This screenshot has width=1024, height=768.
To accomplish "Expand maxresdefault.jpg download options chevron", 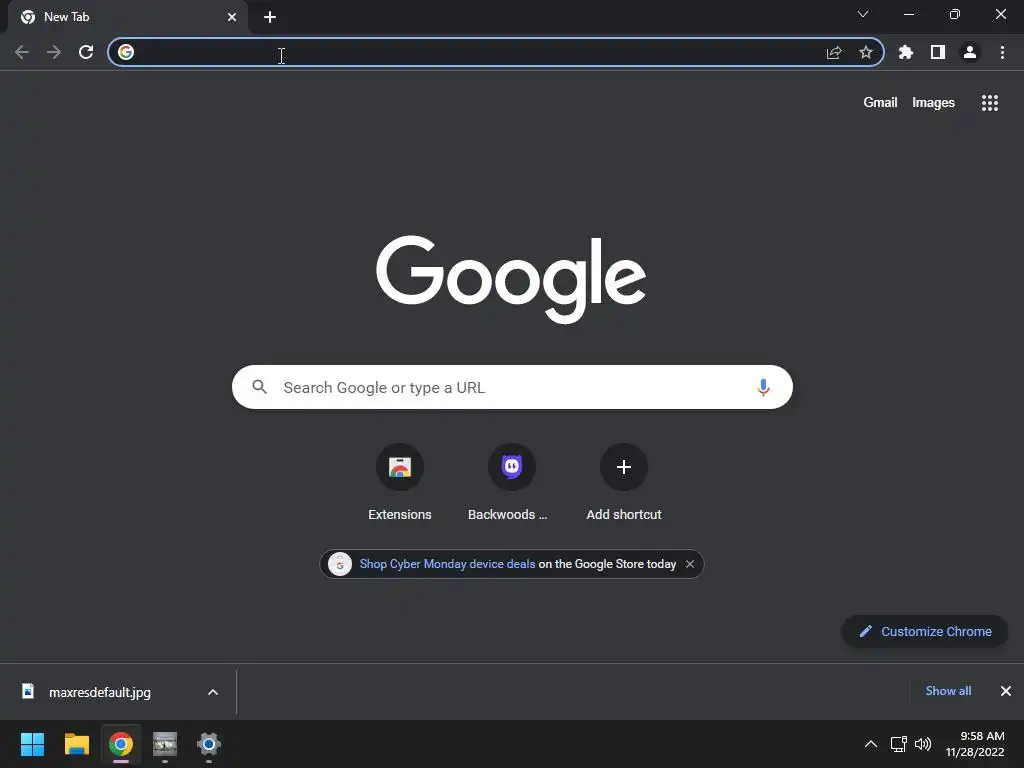I will [213, 692].
